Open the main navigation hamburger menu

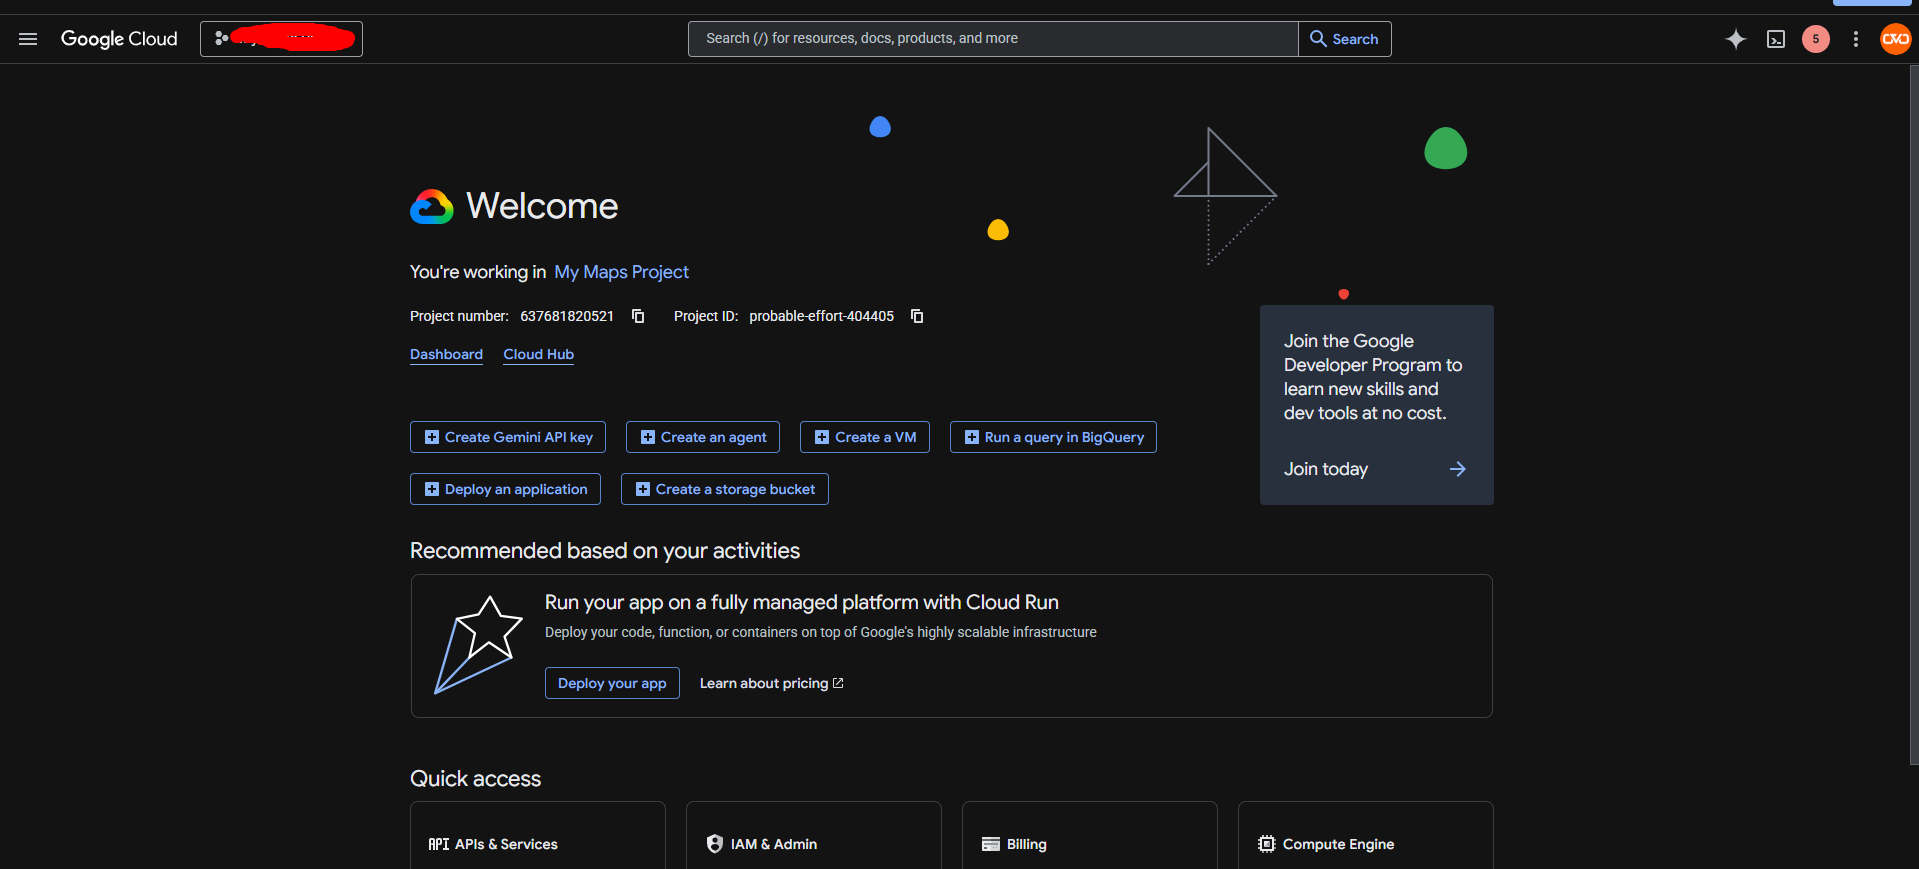click(28, 39)
